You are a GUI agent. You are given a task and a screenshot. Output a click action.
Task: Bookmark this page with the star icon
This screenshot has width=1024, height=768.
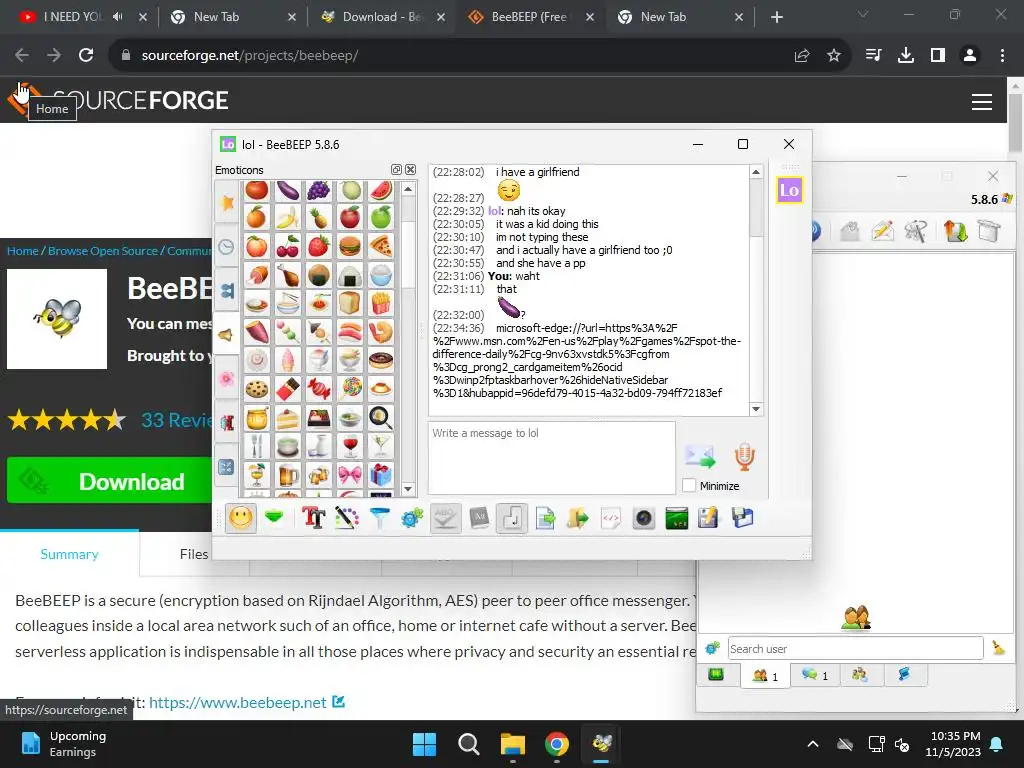tap(833, 56)
